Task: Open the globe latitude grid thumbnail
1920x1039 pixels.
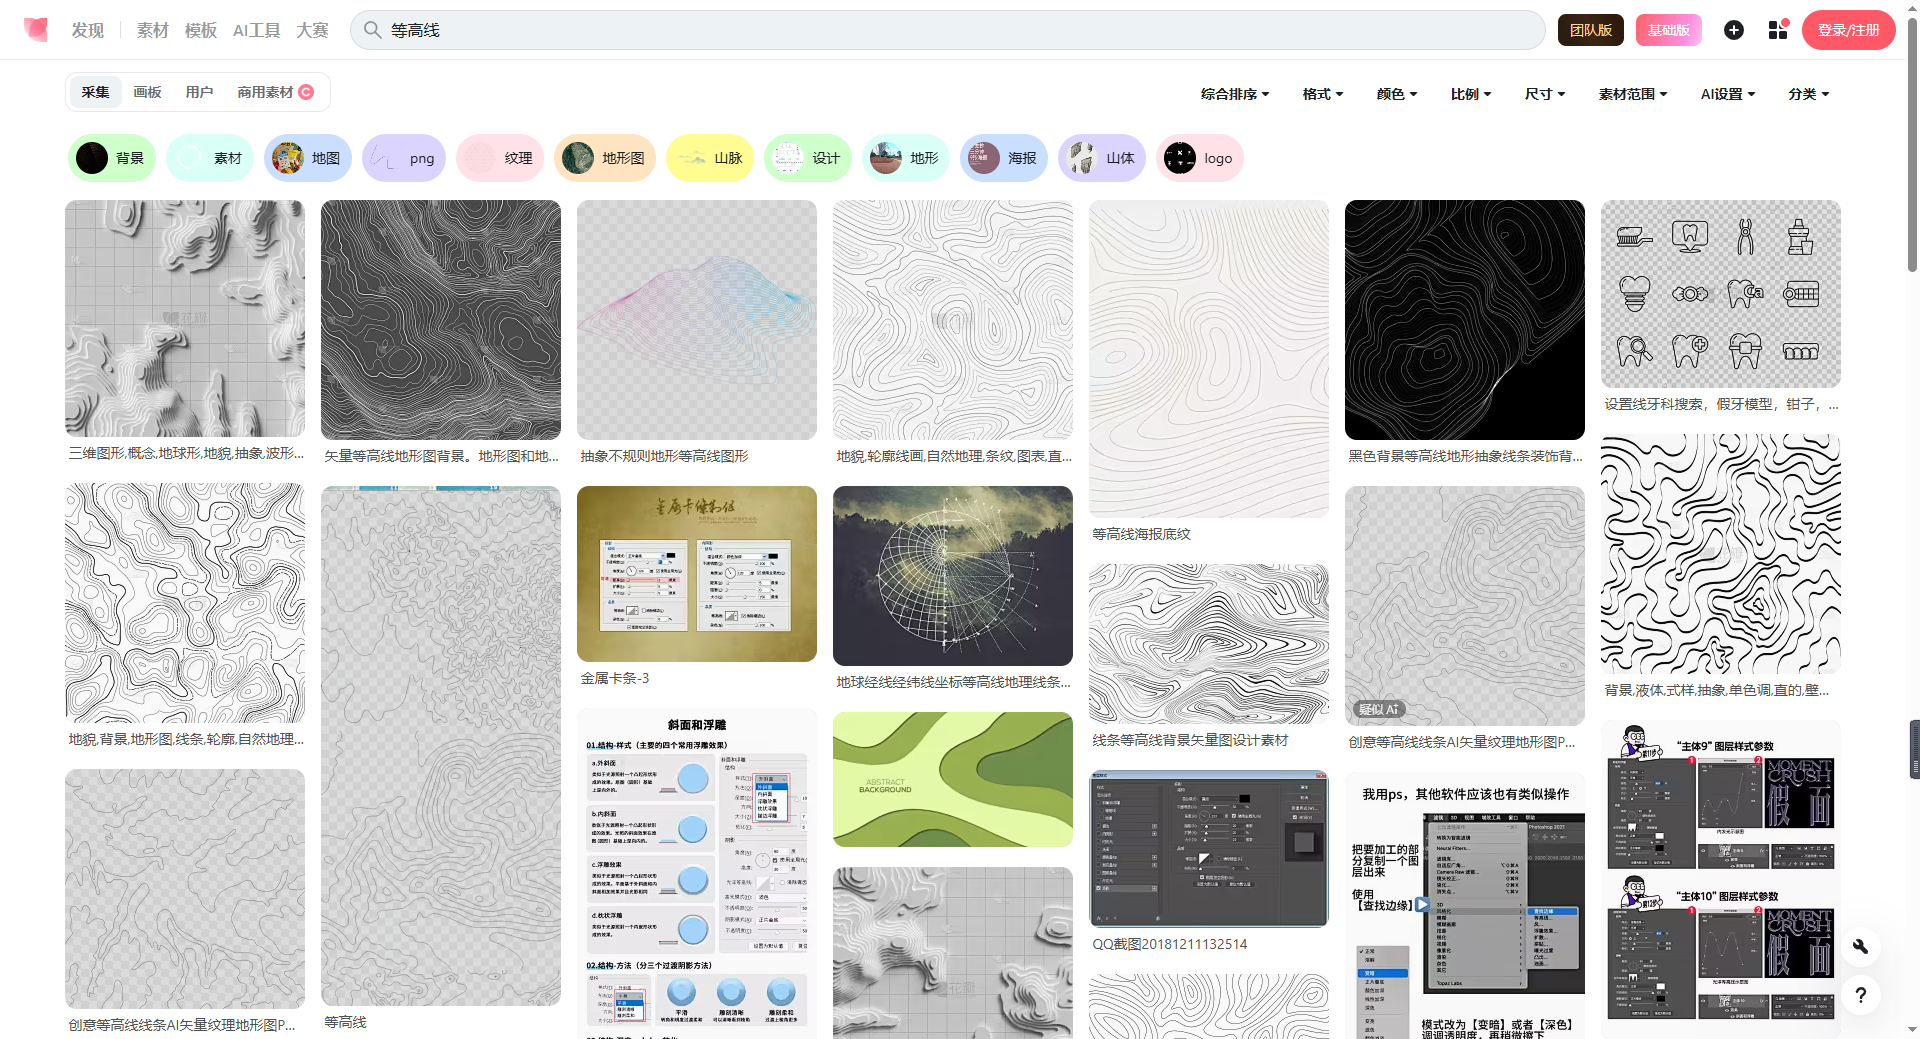Action: (953, 576)
